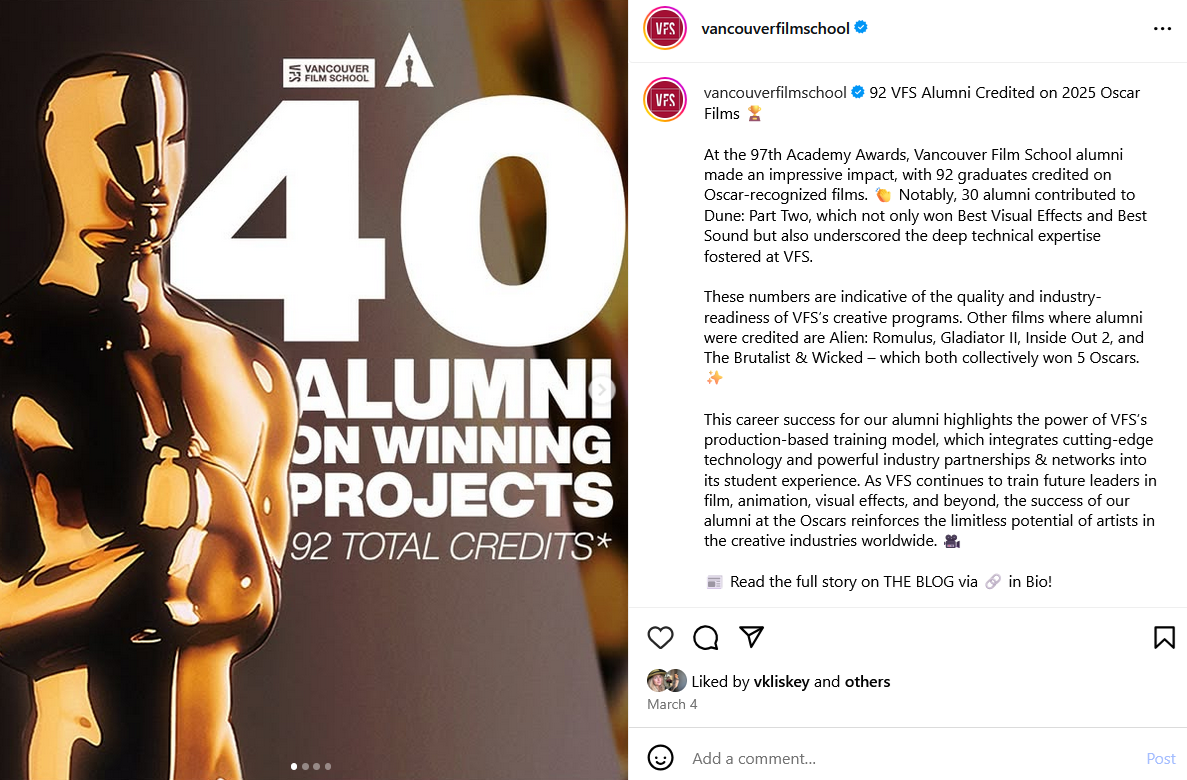Click the liker avatars beside Liked by
The width and height of the screenshot is (1187, 780).
(667, 681)
